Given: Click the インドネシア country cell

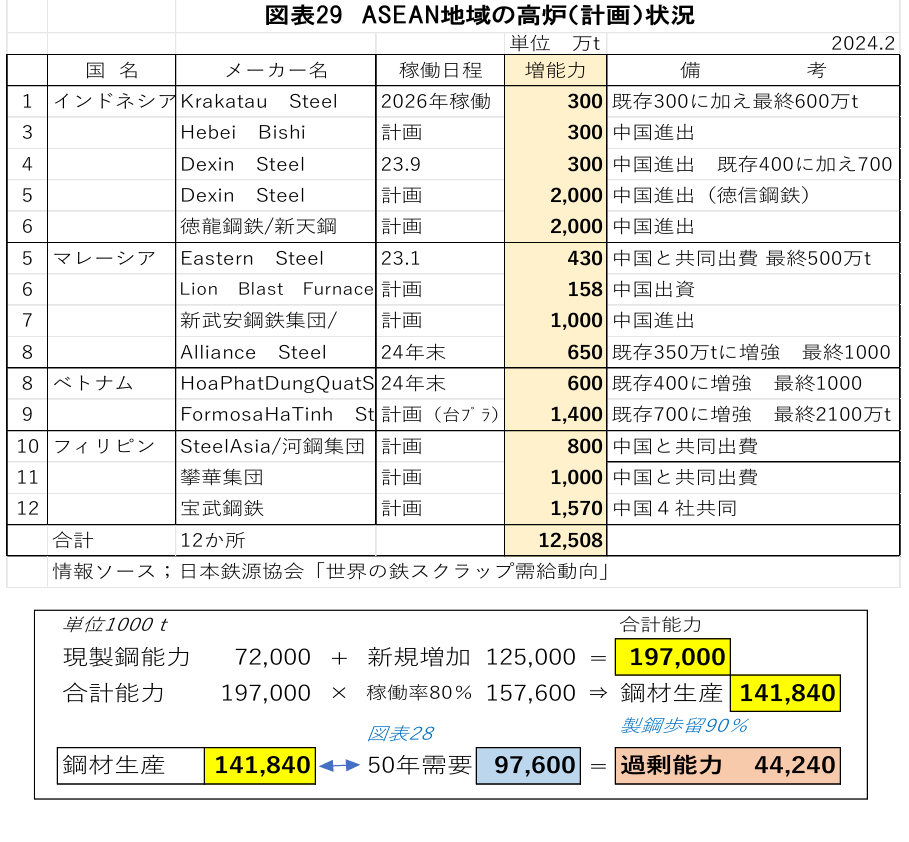Looking at the screenshot, I should (x=112, y=101).
